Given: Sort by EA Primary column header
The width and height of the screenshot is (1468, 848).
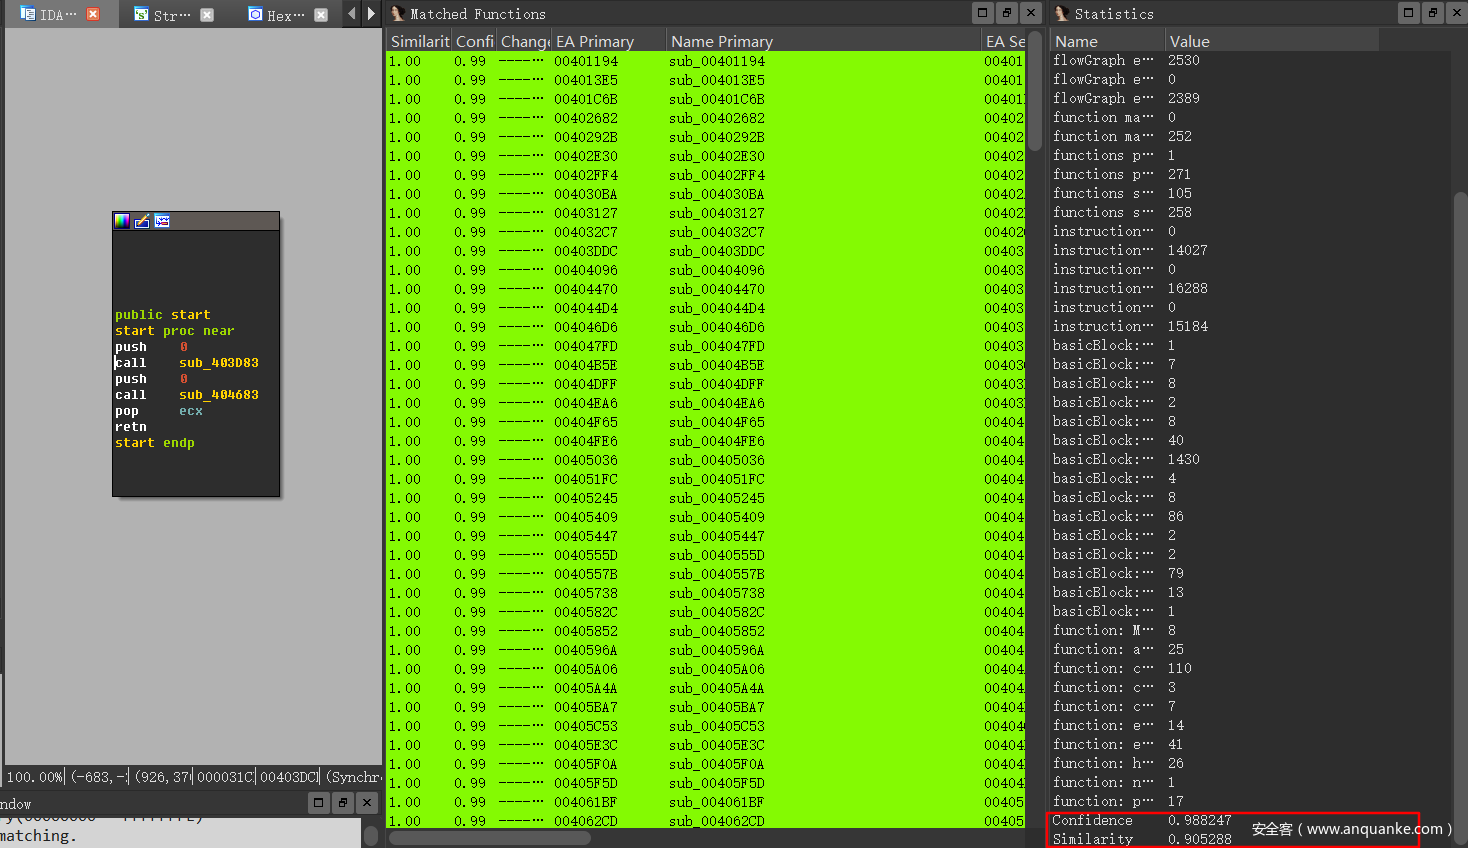Looking at the screenshot, I should click(x=609, y=41).
